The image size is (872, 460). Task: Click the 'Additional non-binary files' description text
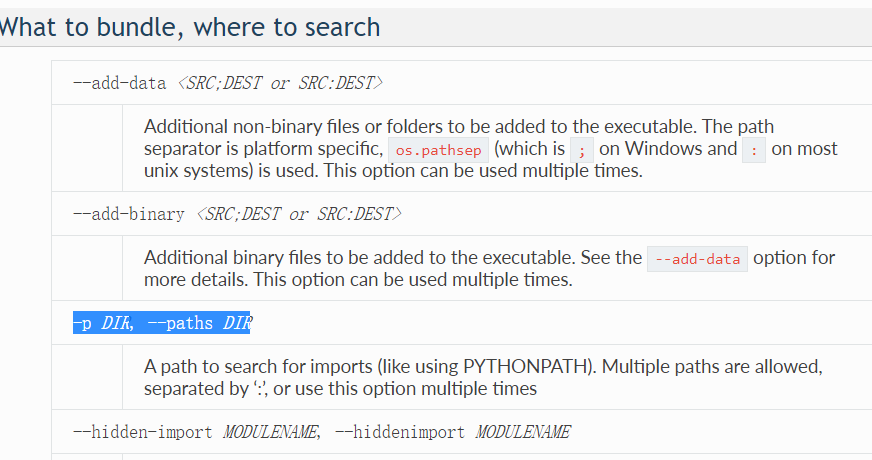pyautogui.click(x=251, y=127)
